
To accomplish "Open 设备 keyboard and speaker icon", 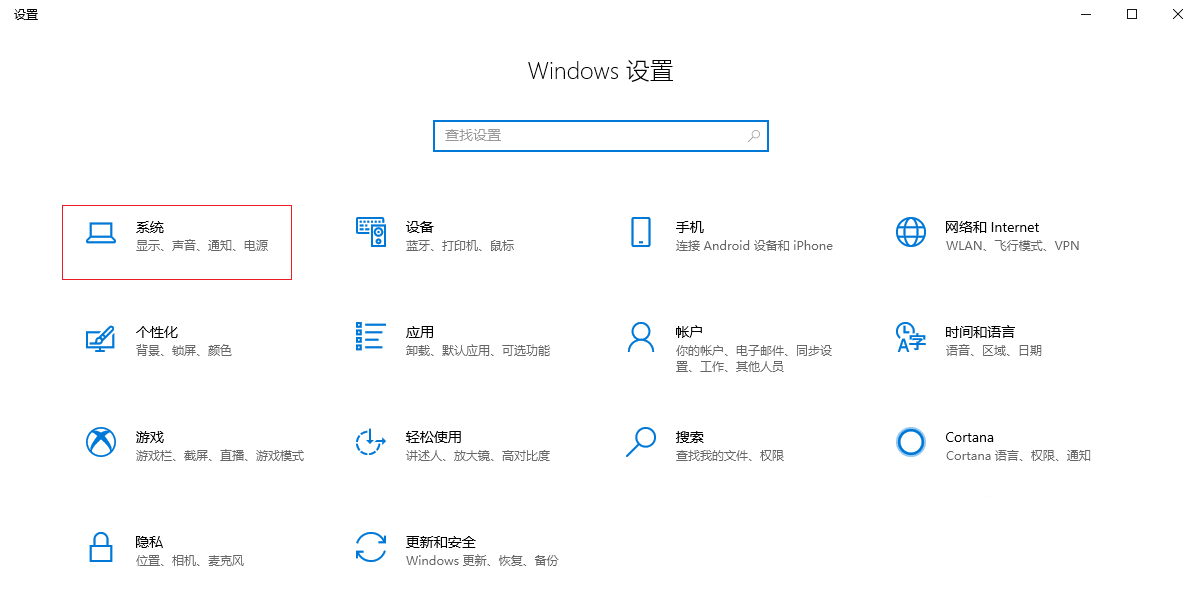I will tap(371, 232).
